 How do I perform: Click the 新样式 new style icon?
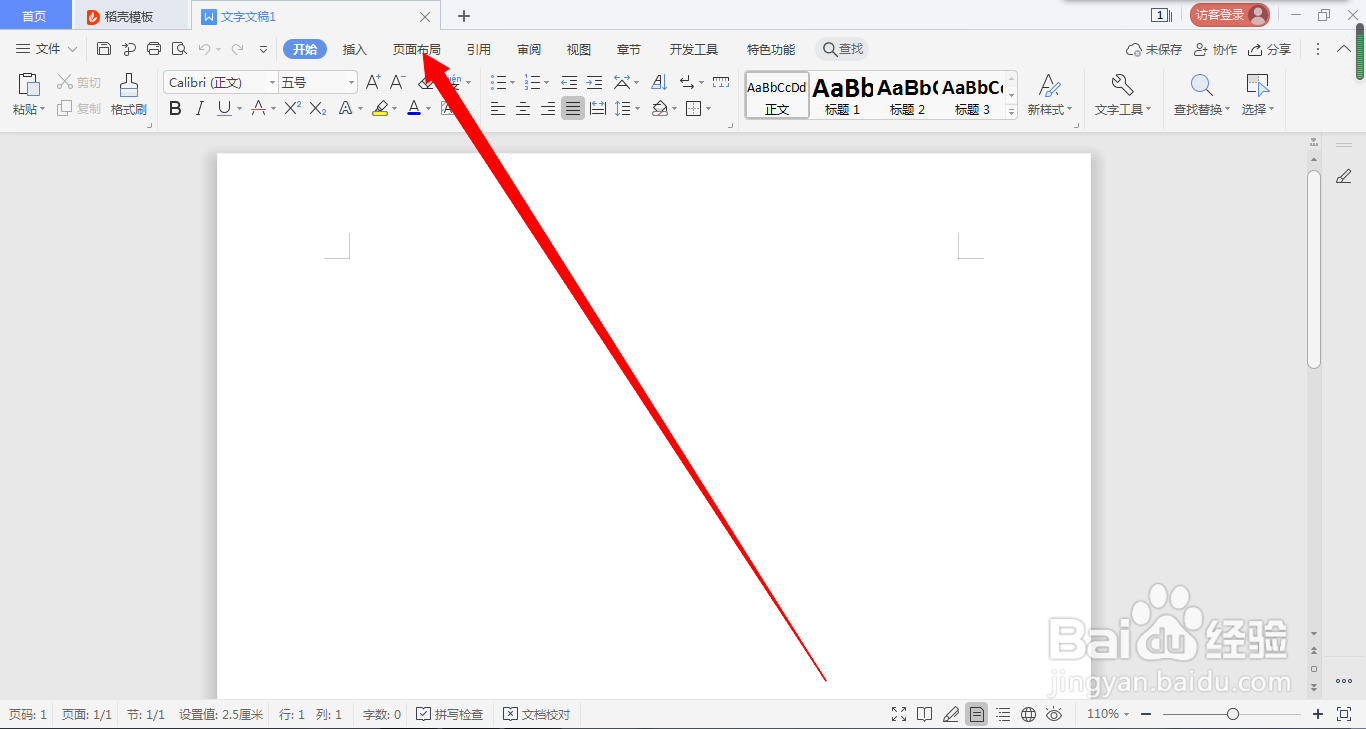(1049, 85)
